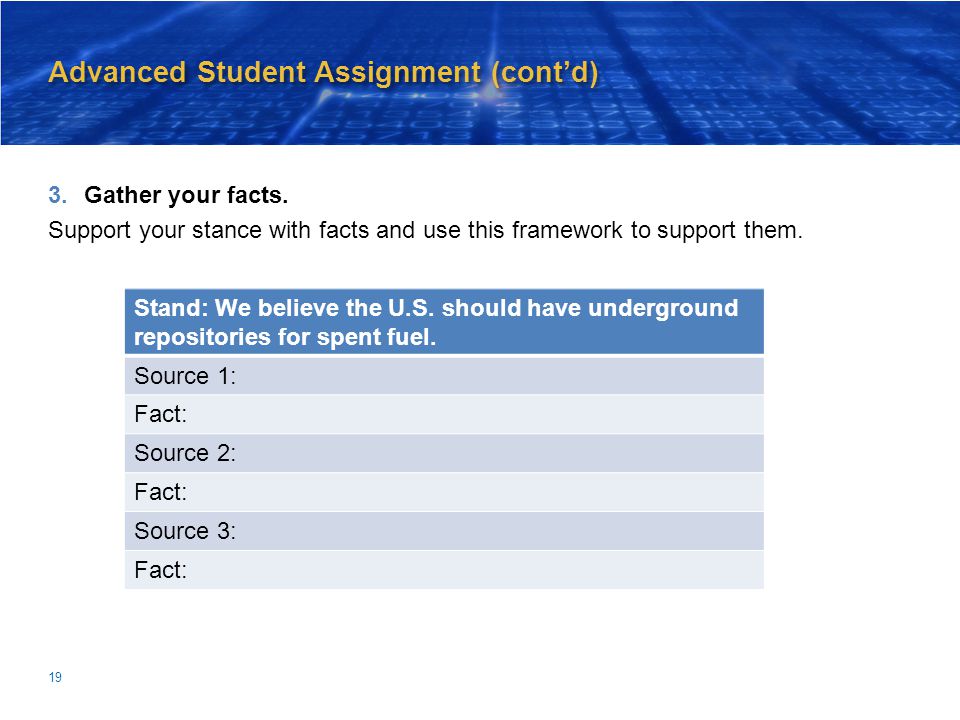
Task: Click the (cont'd) text in title
Action: tap(544, 73)
